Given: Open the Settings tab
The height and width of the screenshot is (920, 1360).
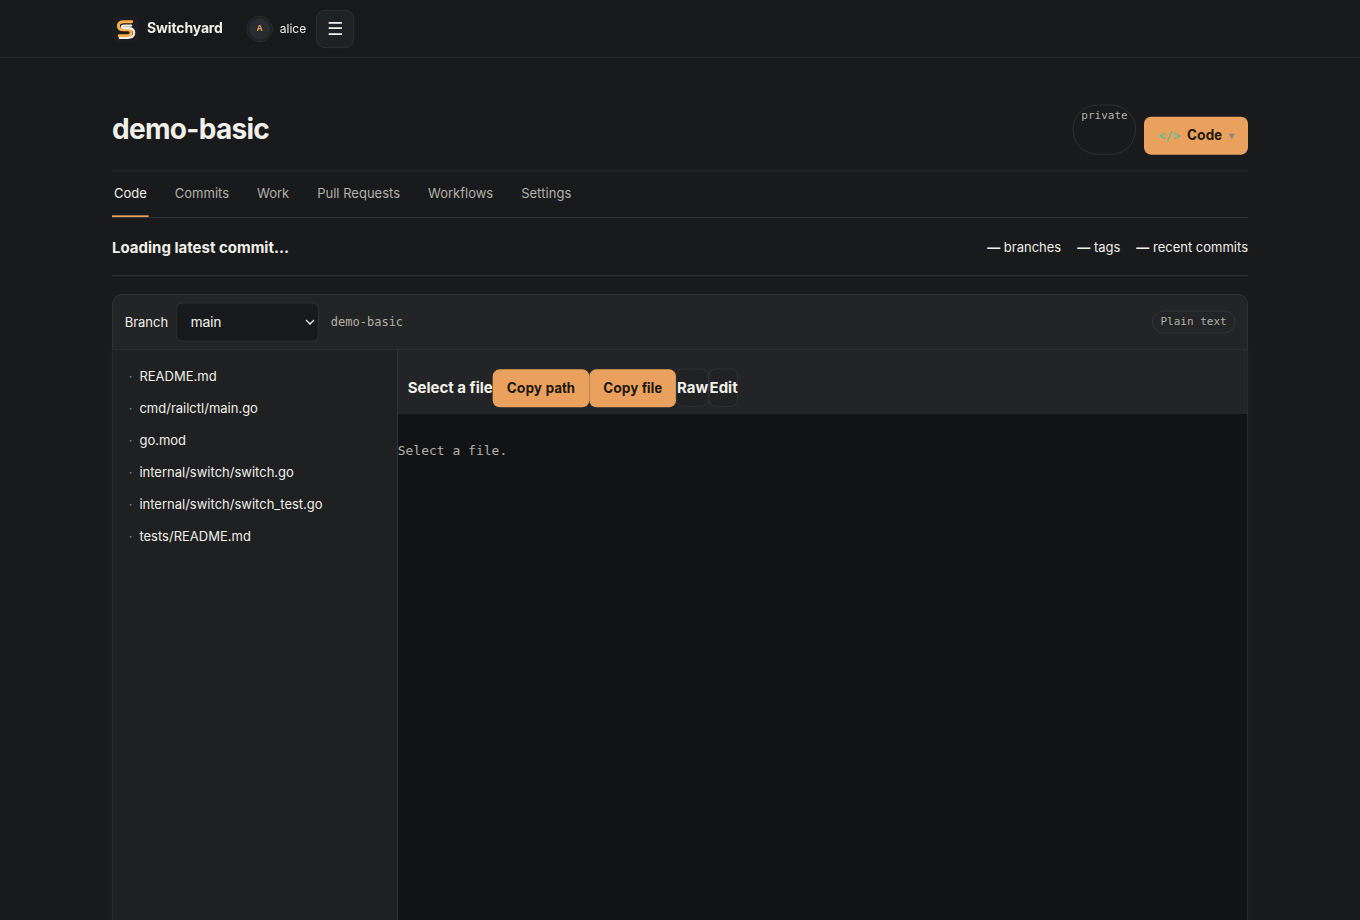Looking at the screenshot, I should coord(546,193).
